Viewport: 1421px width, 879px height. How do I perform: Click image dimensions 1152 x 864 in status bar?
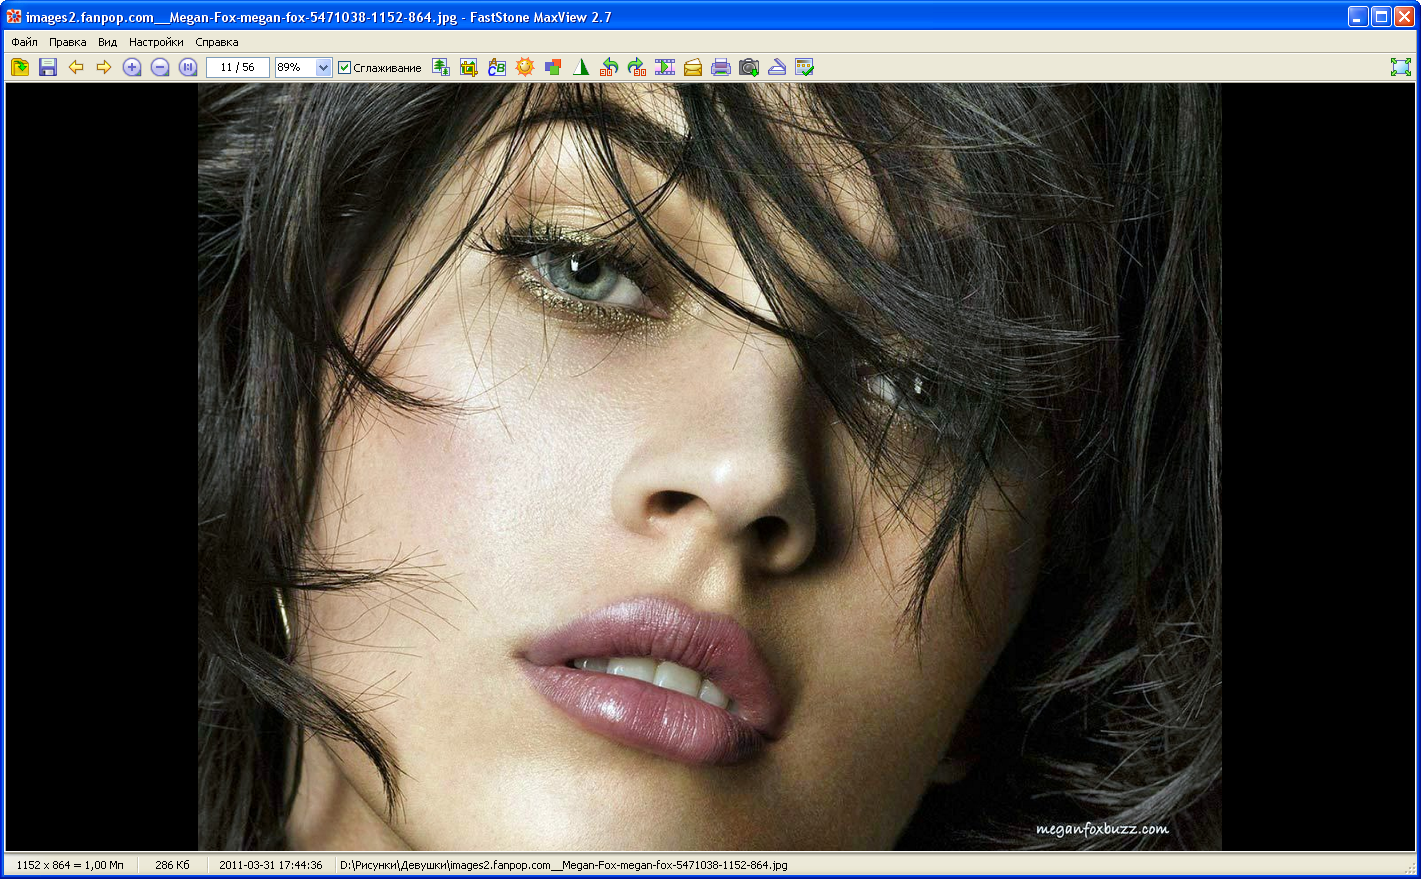point(70,865)
